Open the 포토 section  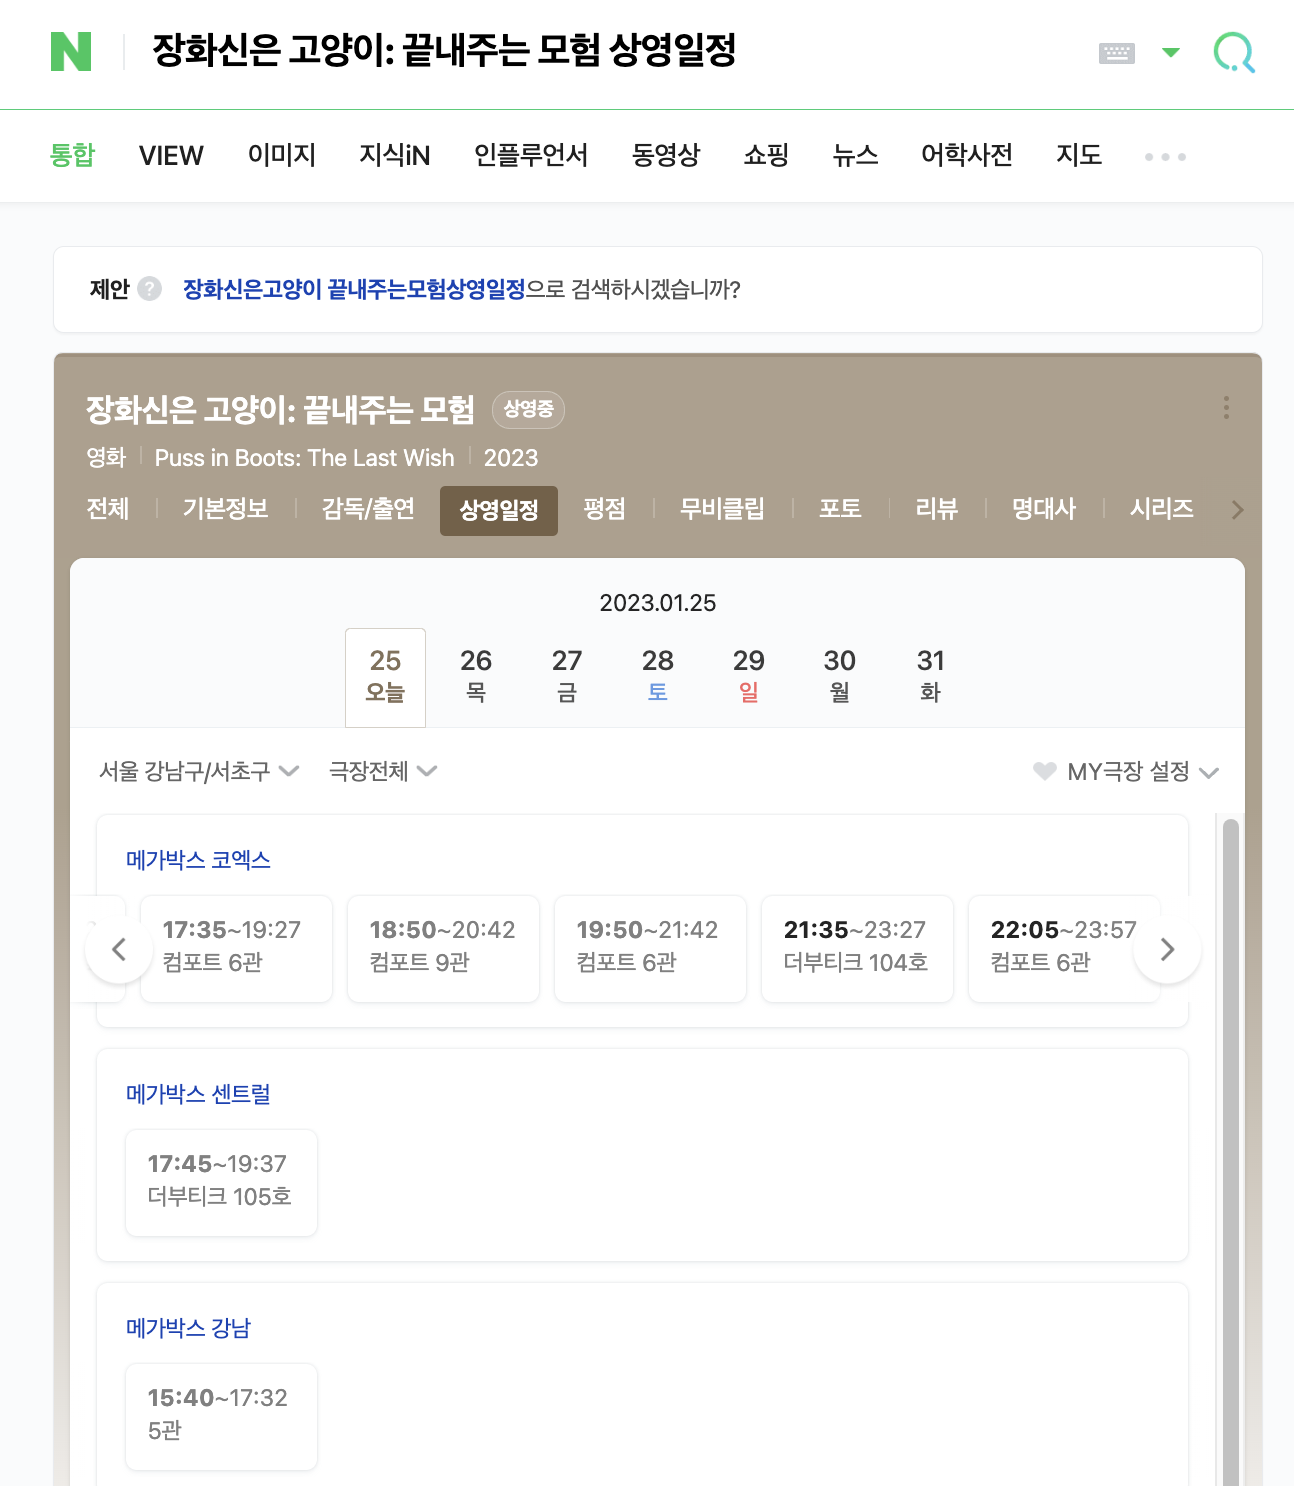tap(840, 509)
